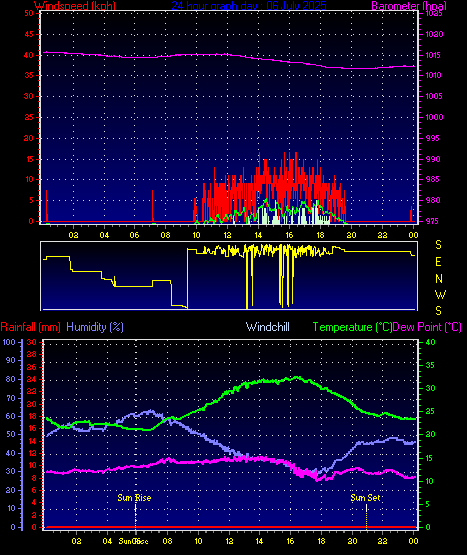Click humidity axis value 90
The image size is (467, 555).
(11, 360)
